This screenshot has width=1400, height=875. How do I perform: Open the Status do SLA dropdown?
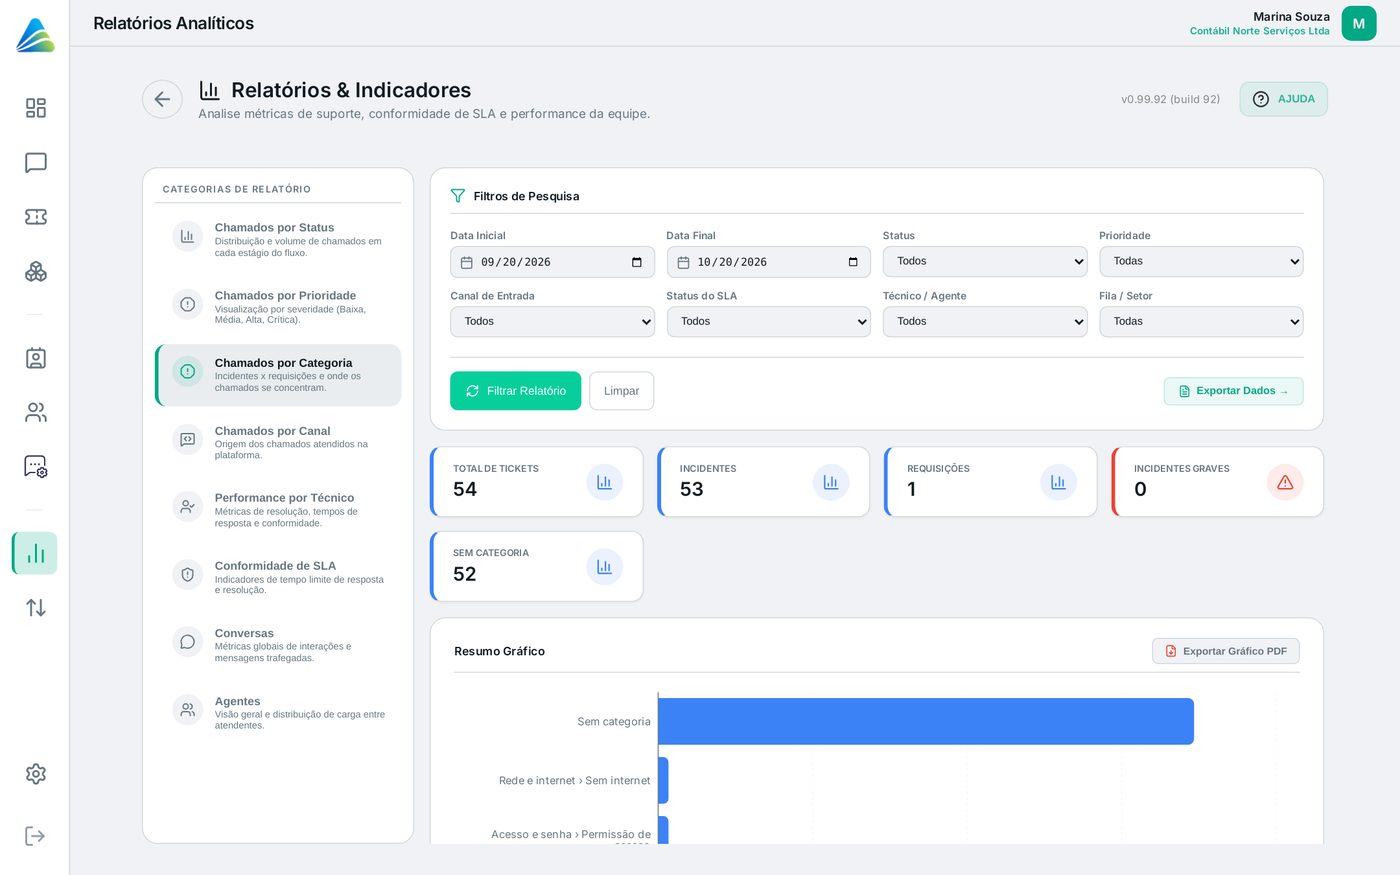(x=769, y=322)
